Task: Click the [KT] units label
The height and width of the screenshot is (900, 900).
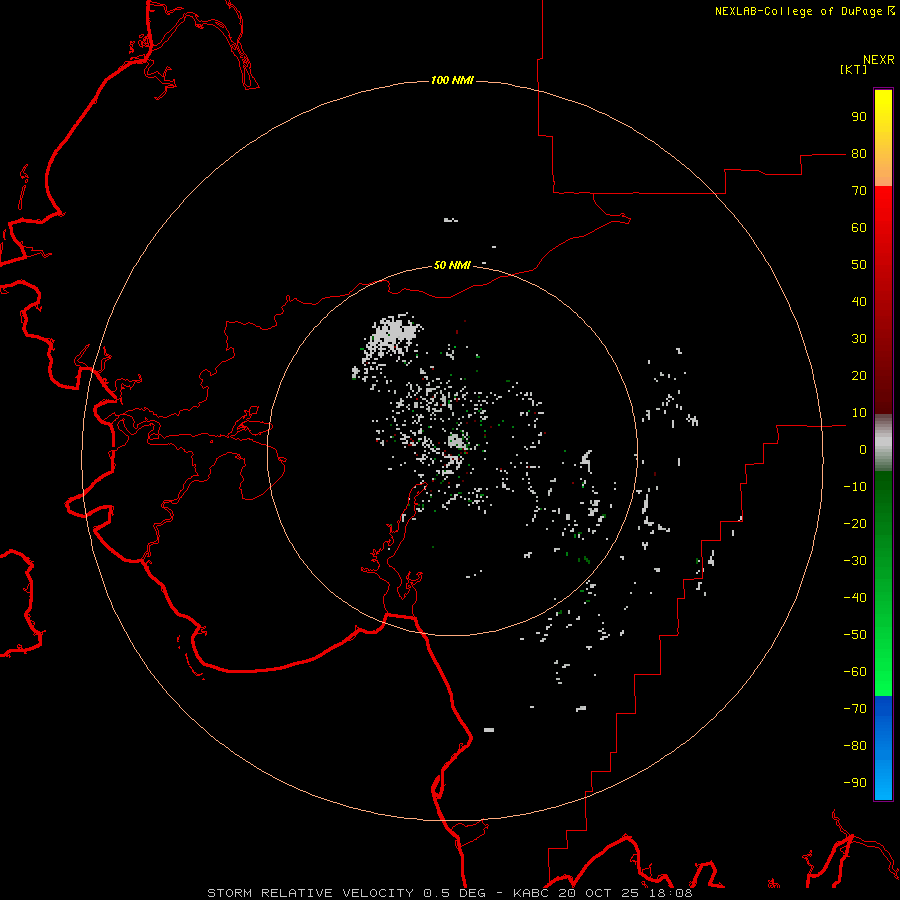Action: [854, 69]
